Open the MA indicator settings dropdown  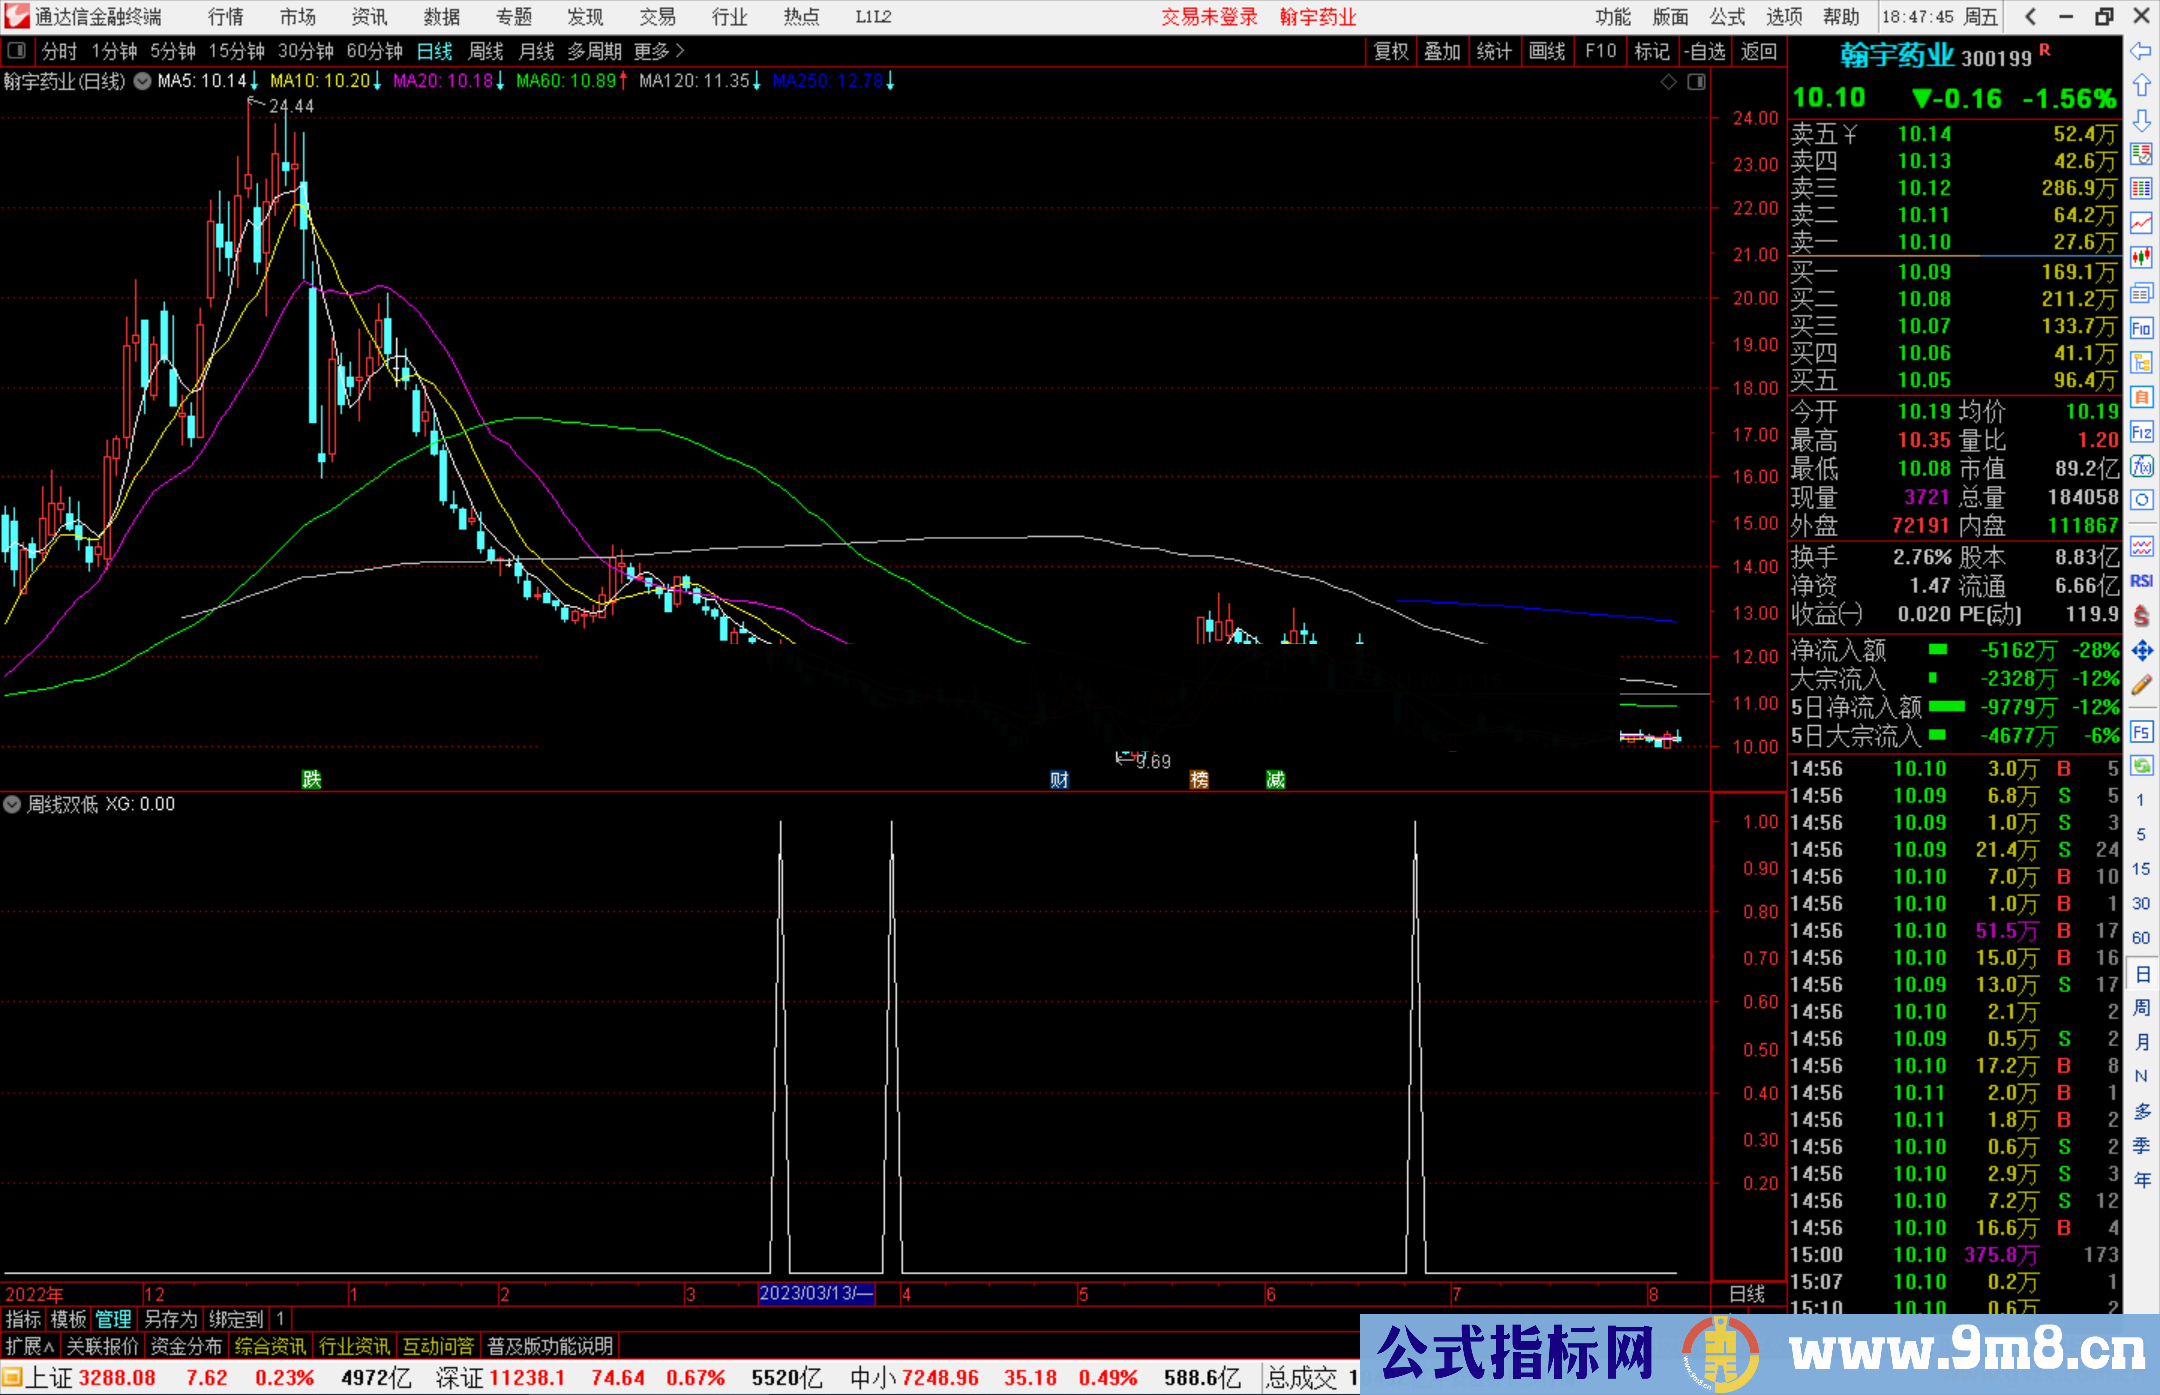(x=143, y=81)
